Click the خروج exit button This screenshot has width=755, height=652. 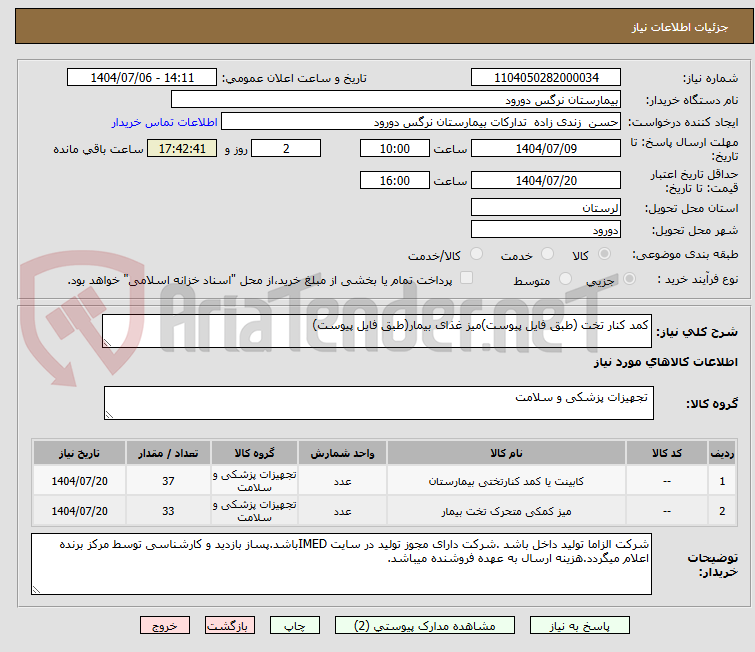point(165,625)
